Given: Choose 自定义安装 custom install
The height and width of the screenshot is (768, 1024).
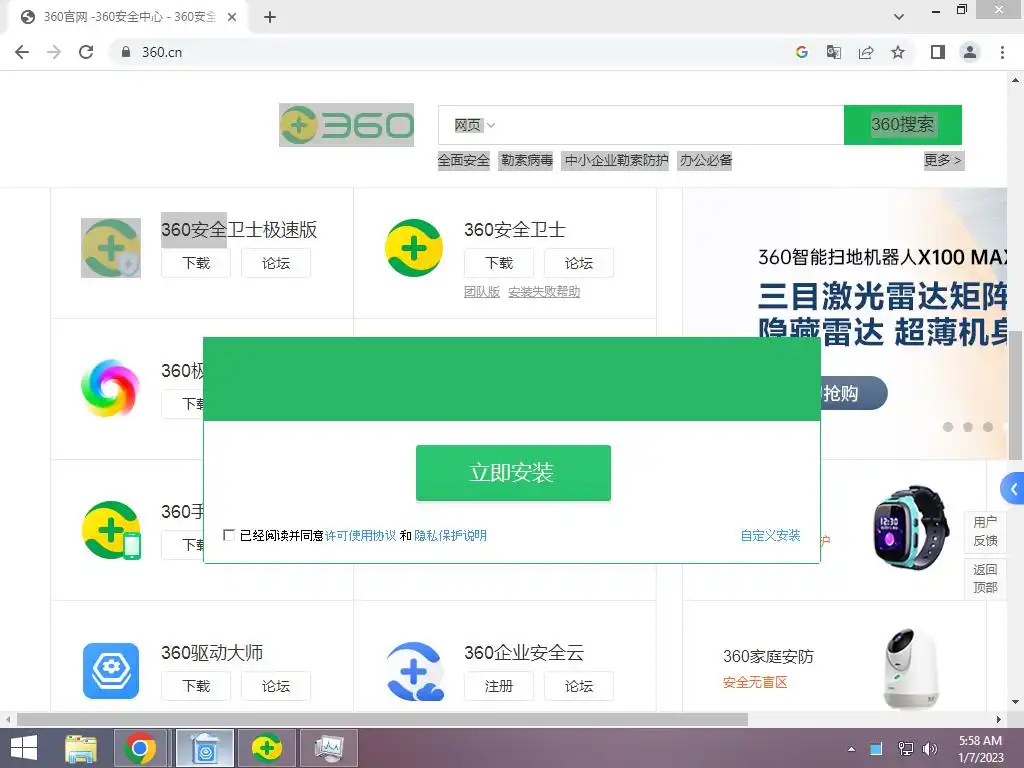Looking at the screenshot, I should tap(771, 536).
